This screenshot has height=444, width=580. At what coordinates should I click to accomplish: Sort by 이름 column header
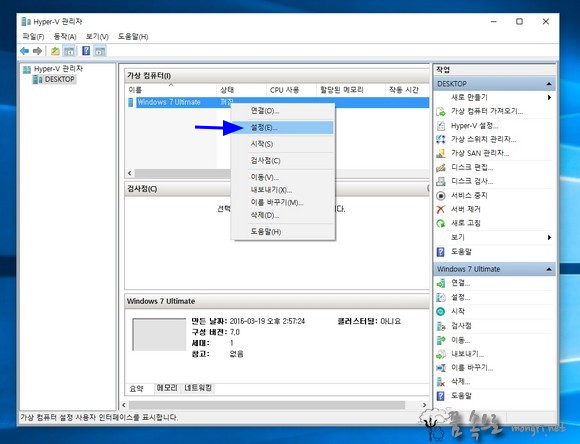click(x=171, y=90)
